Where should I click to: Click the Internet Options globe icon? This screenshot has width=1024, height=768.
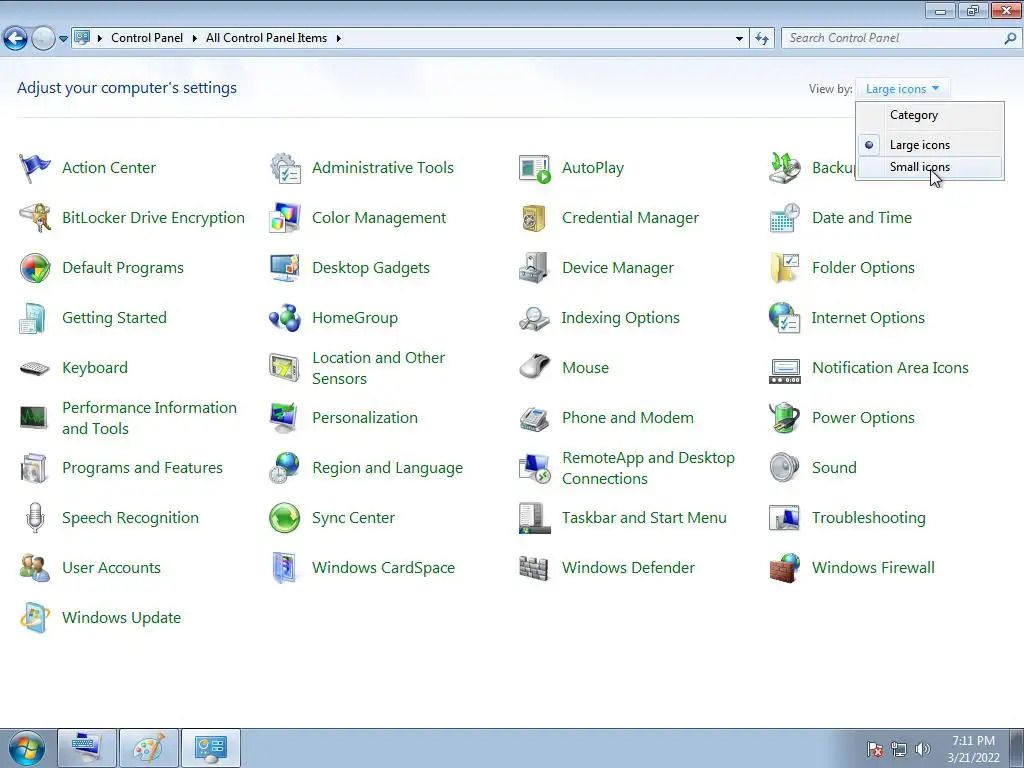[785, 318]
